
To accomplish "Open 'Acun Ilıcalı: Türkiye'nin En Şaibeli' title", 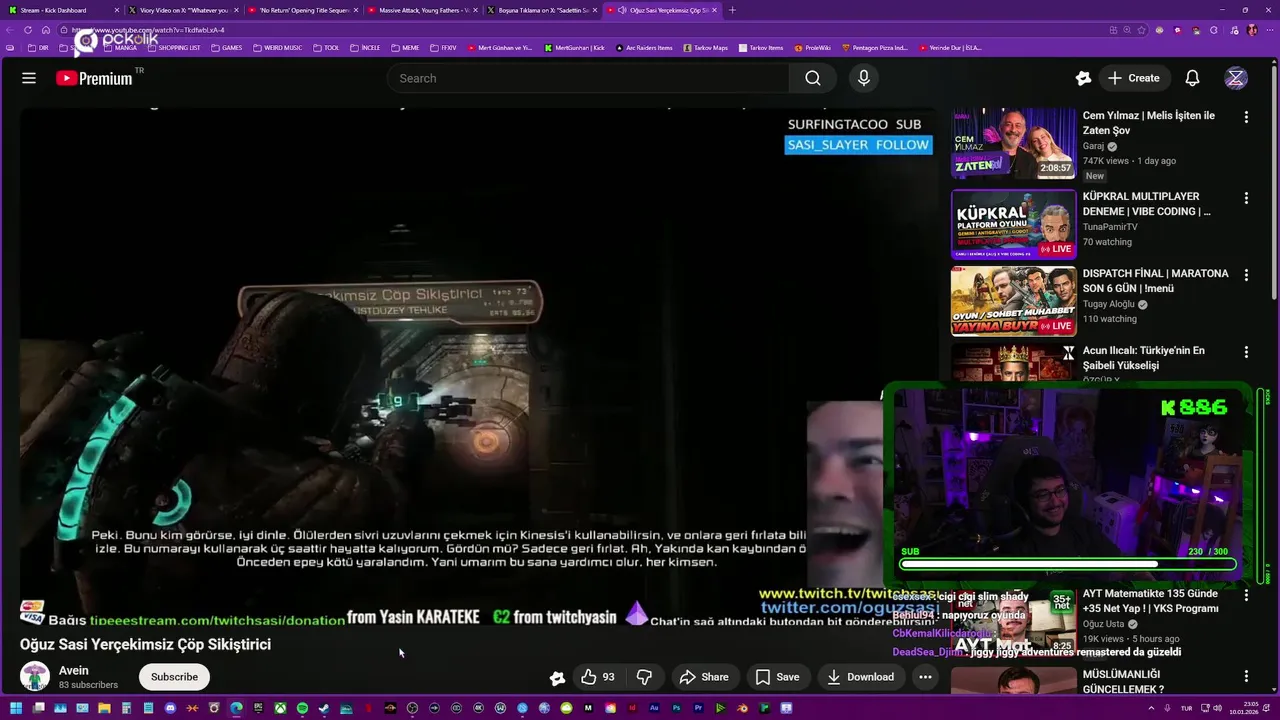I will click(x=1144, y=358).
